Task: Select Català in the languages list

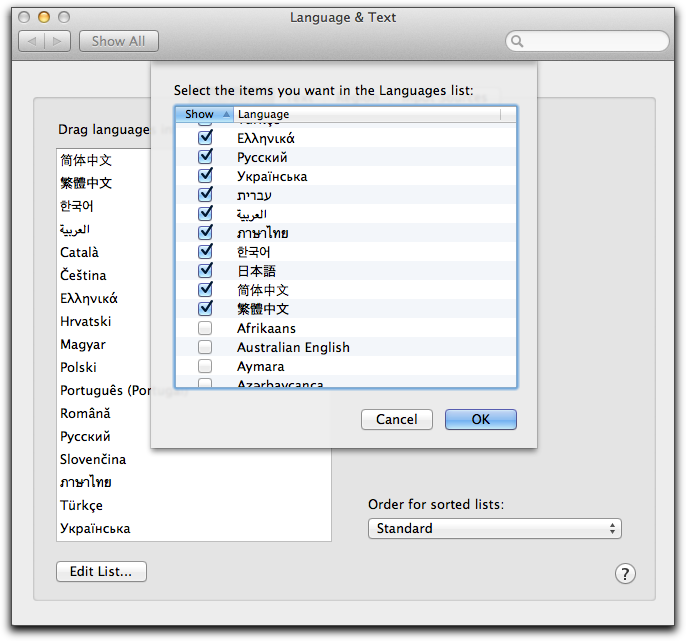Action: (x=79, y=252)
